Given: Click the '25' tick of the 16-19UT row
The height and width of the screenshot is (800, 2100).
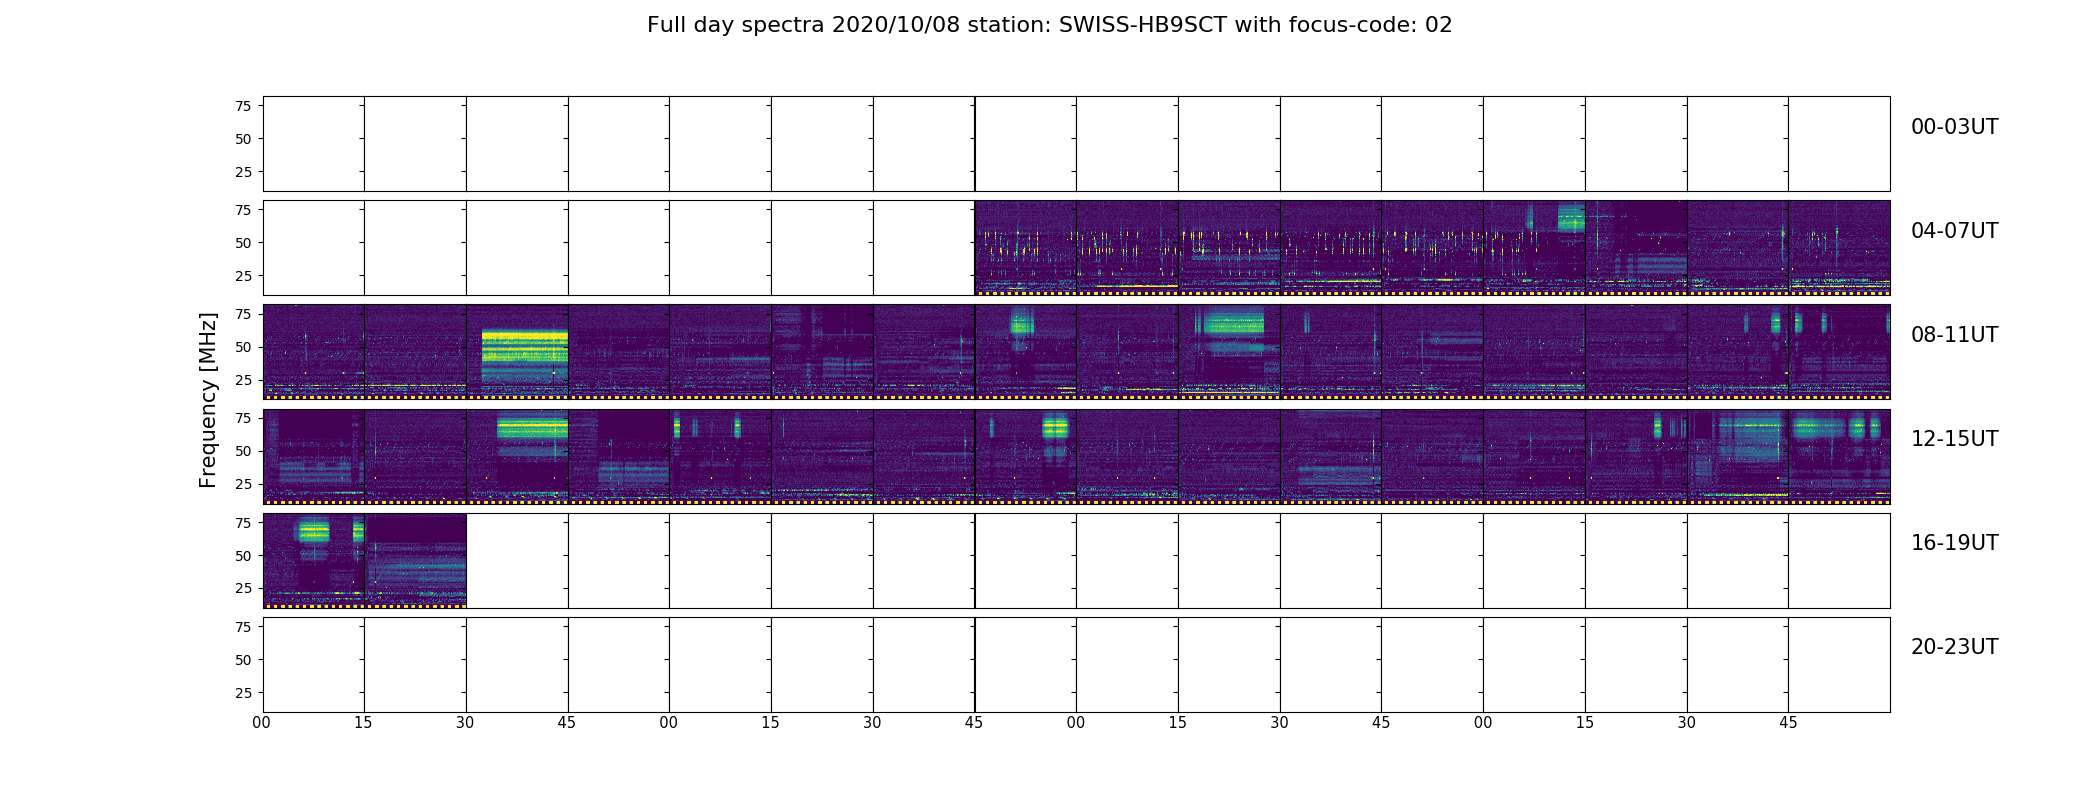Looking at the screenshot, I should tap(243, 588).
